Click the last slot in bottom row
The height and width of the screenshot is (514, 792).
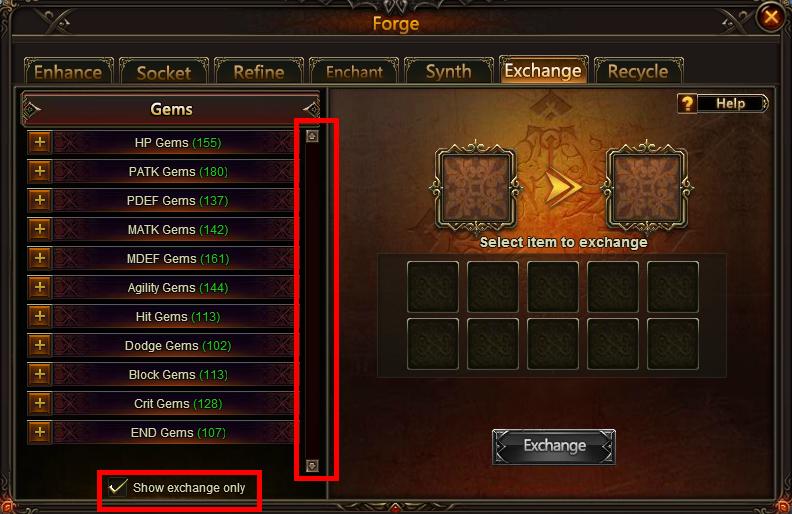click(673, 344)
